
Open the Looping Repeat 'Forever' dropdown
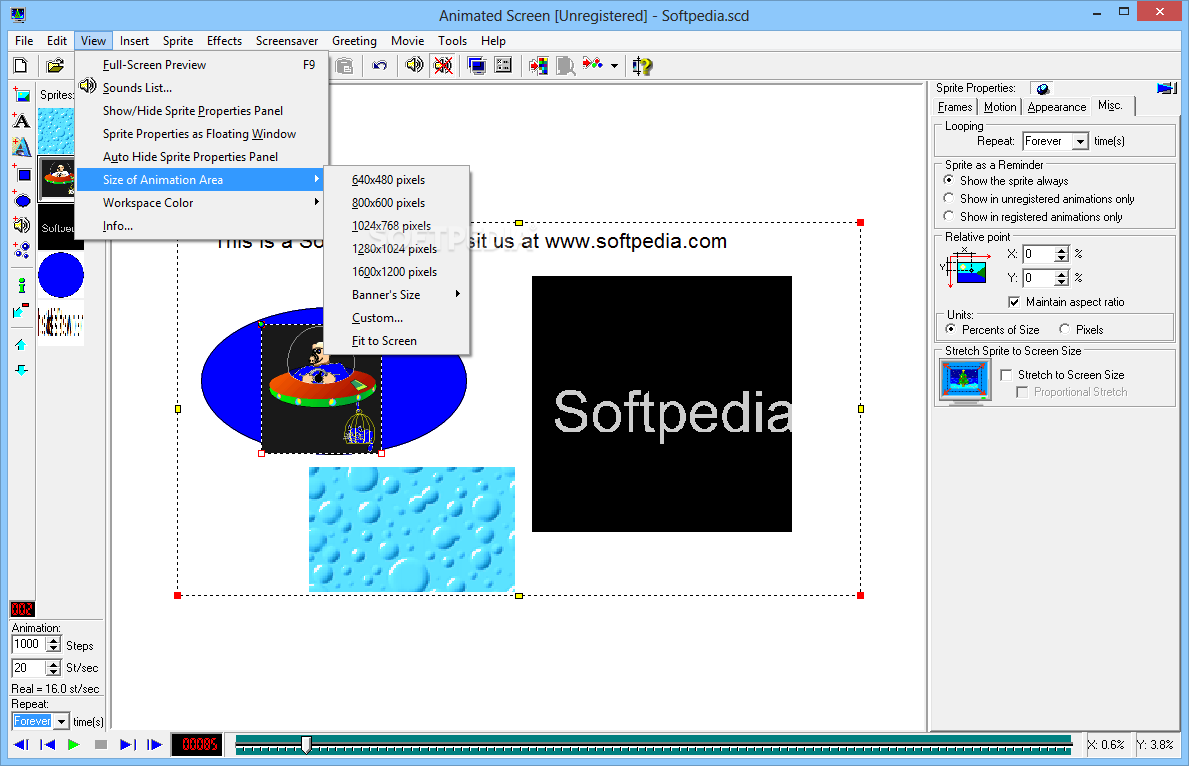pos(1081,141)
